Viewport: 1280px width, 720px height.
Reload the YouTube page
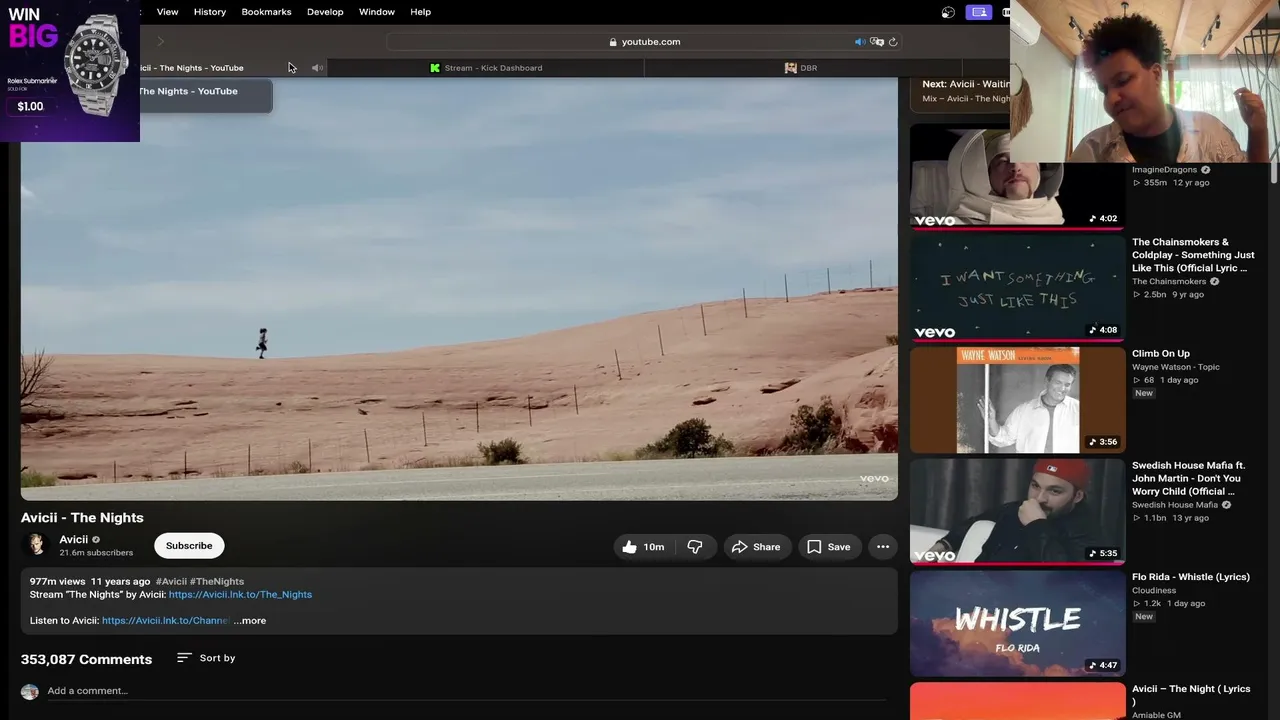[893, 42]
